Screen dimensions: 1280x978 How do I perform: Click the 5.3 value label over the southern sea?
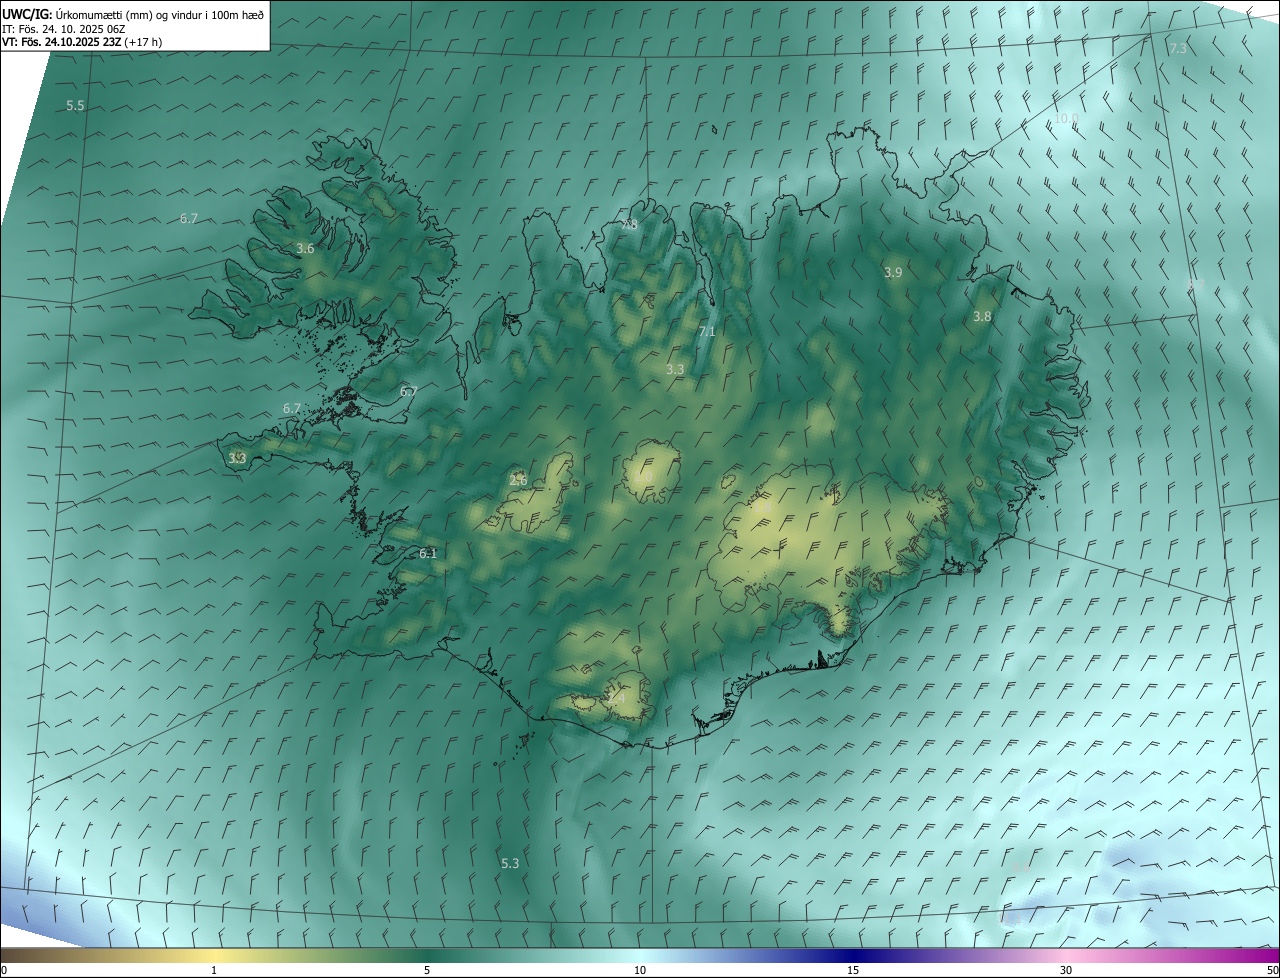[x=510, y=862]
